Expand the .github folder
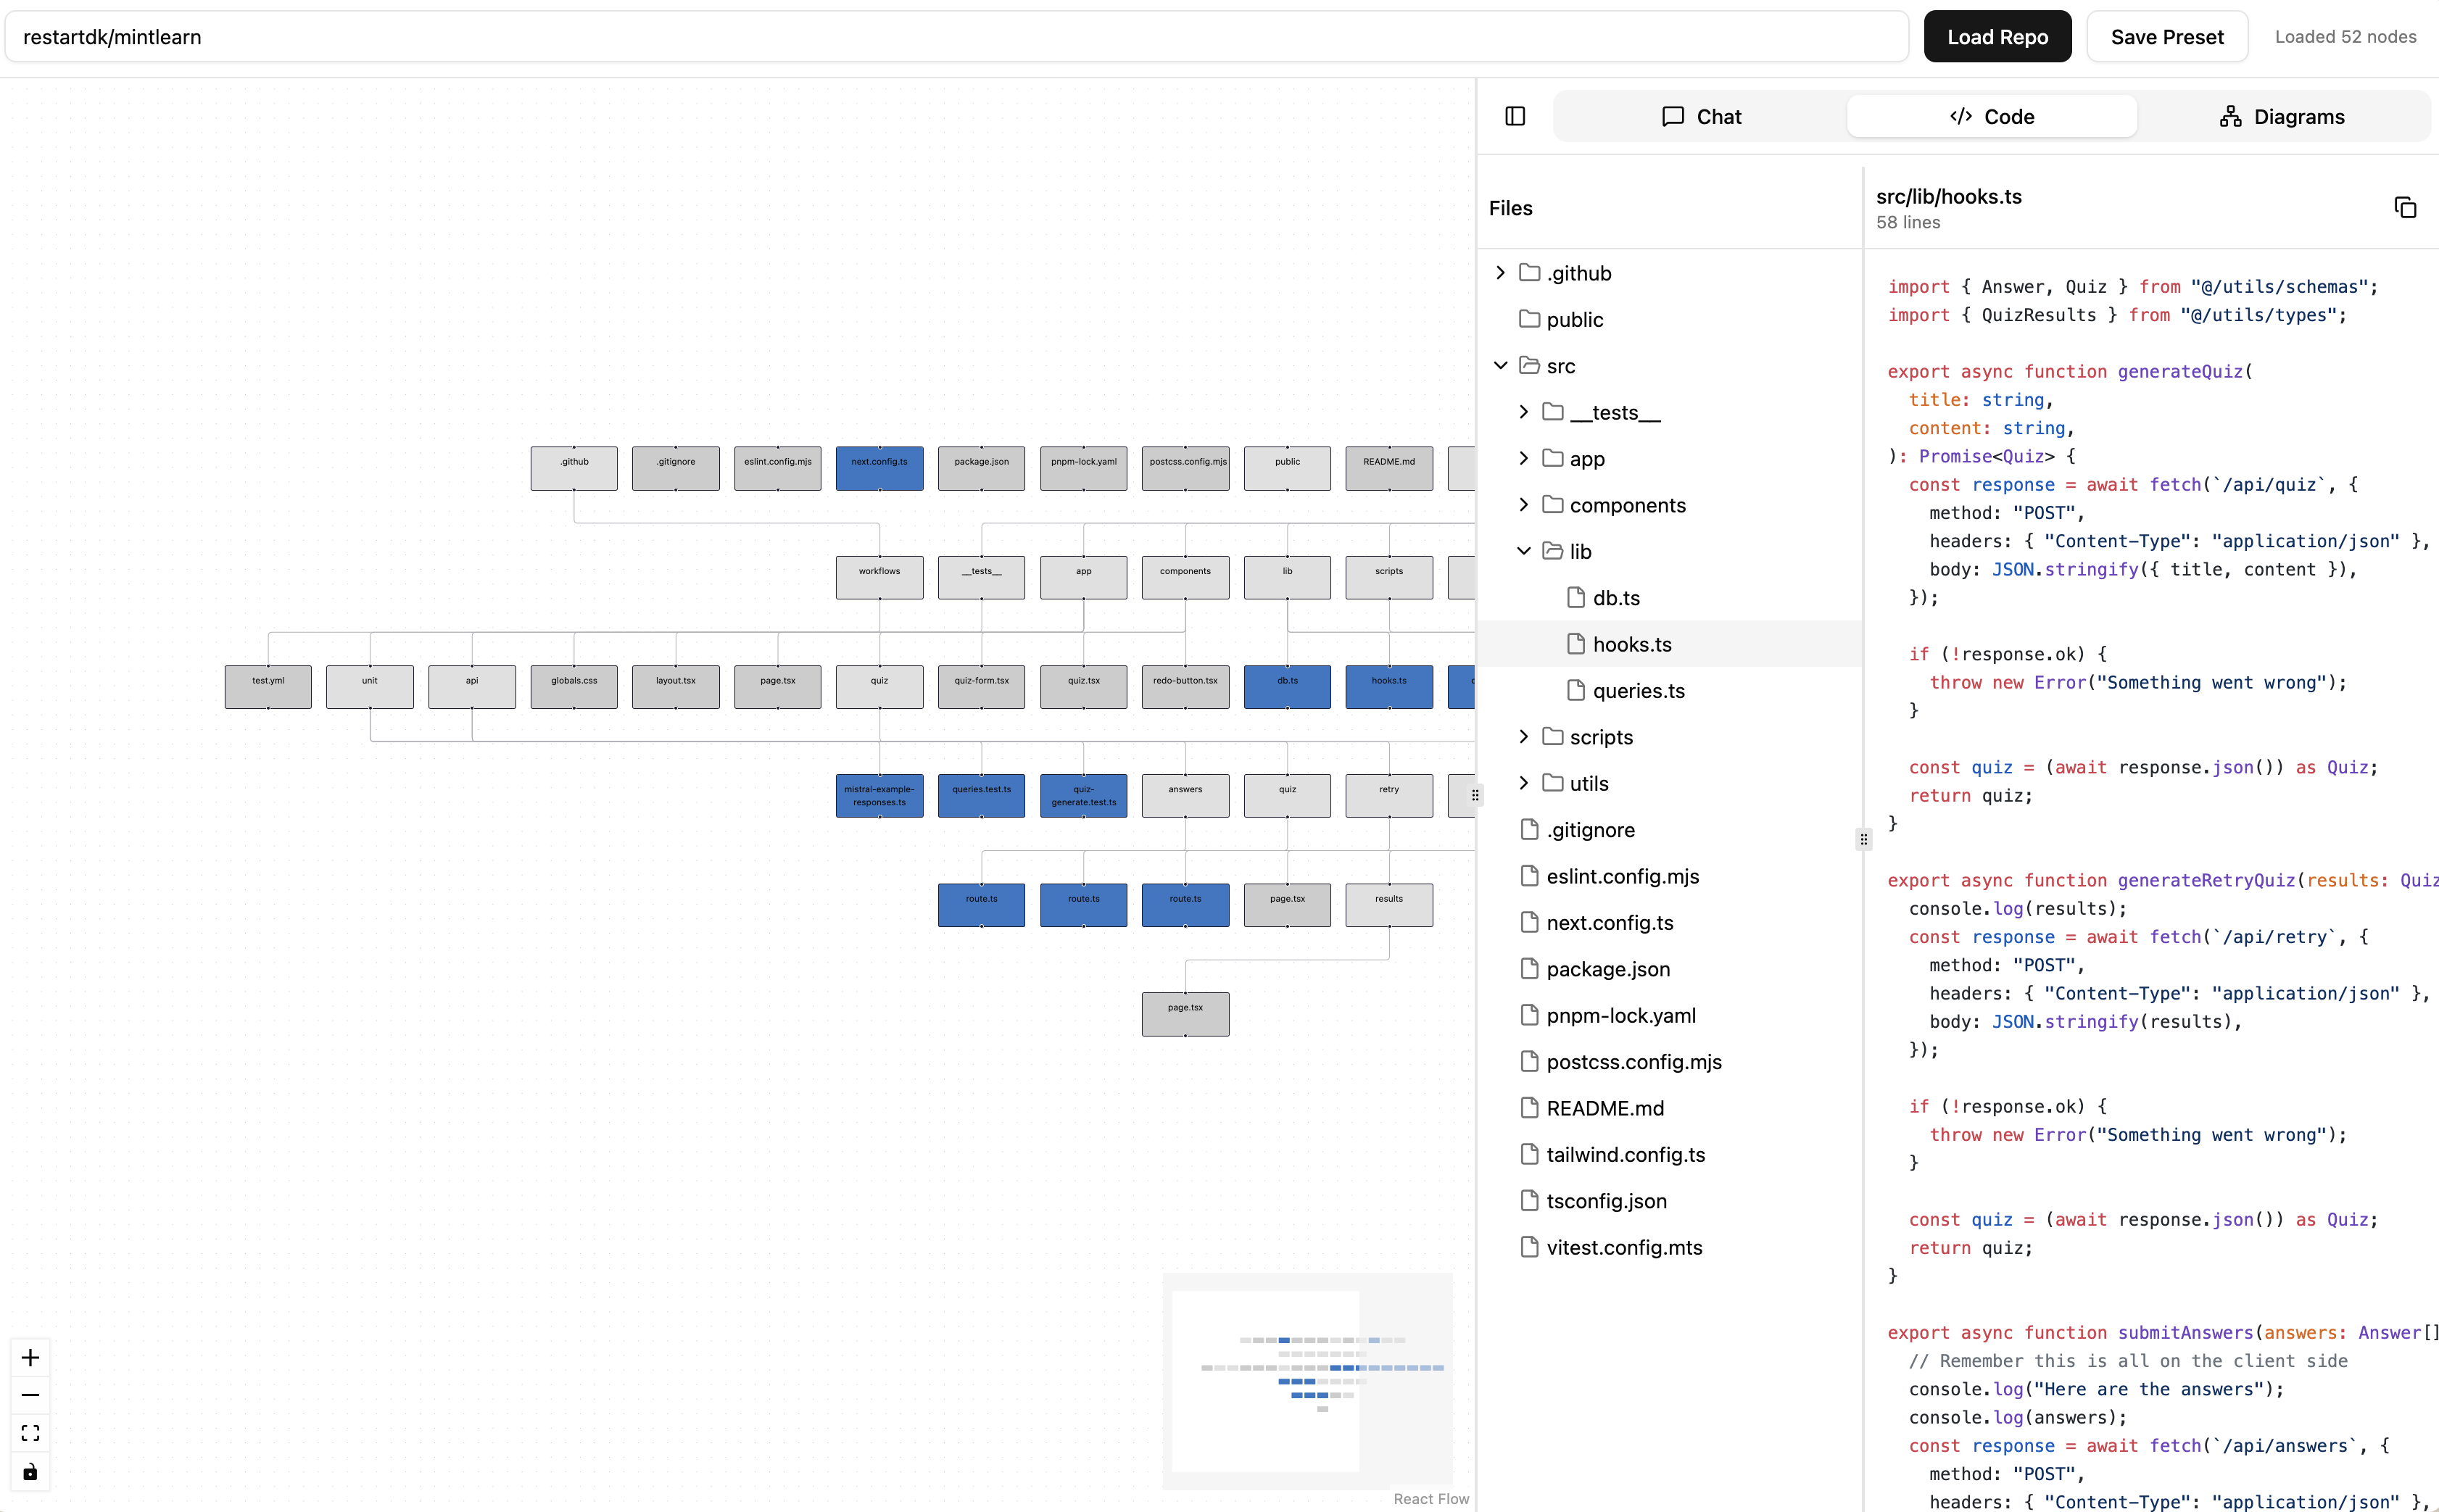This screenshot has height=1512, width=2439. click(1500, 273)
